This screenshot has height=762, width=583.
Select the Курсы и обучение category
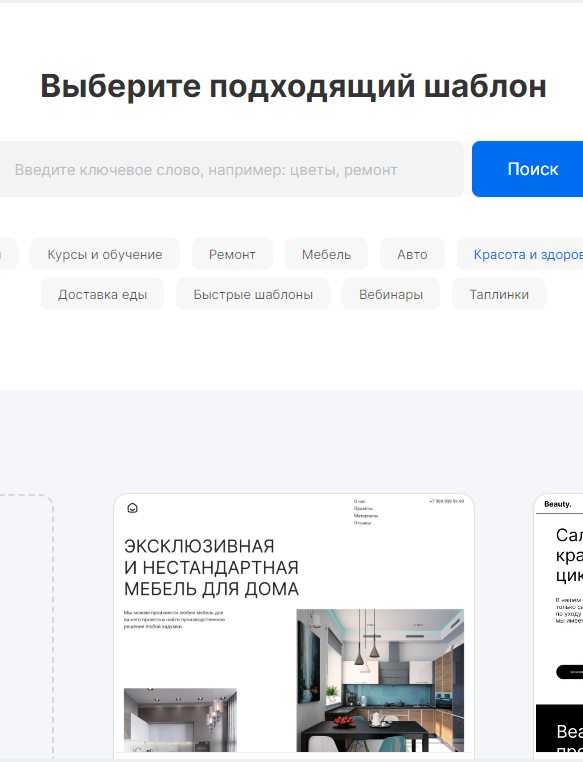(x=105, y=254)
